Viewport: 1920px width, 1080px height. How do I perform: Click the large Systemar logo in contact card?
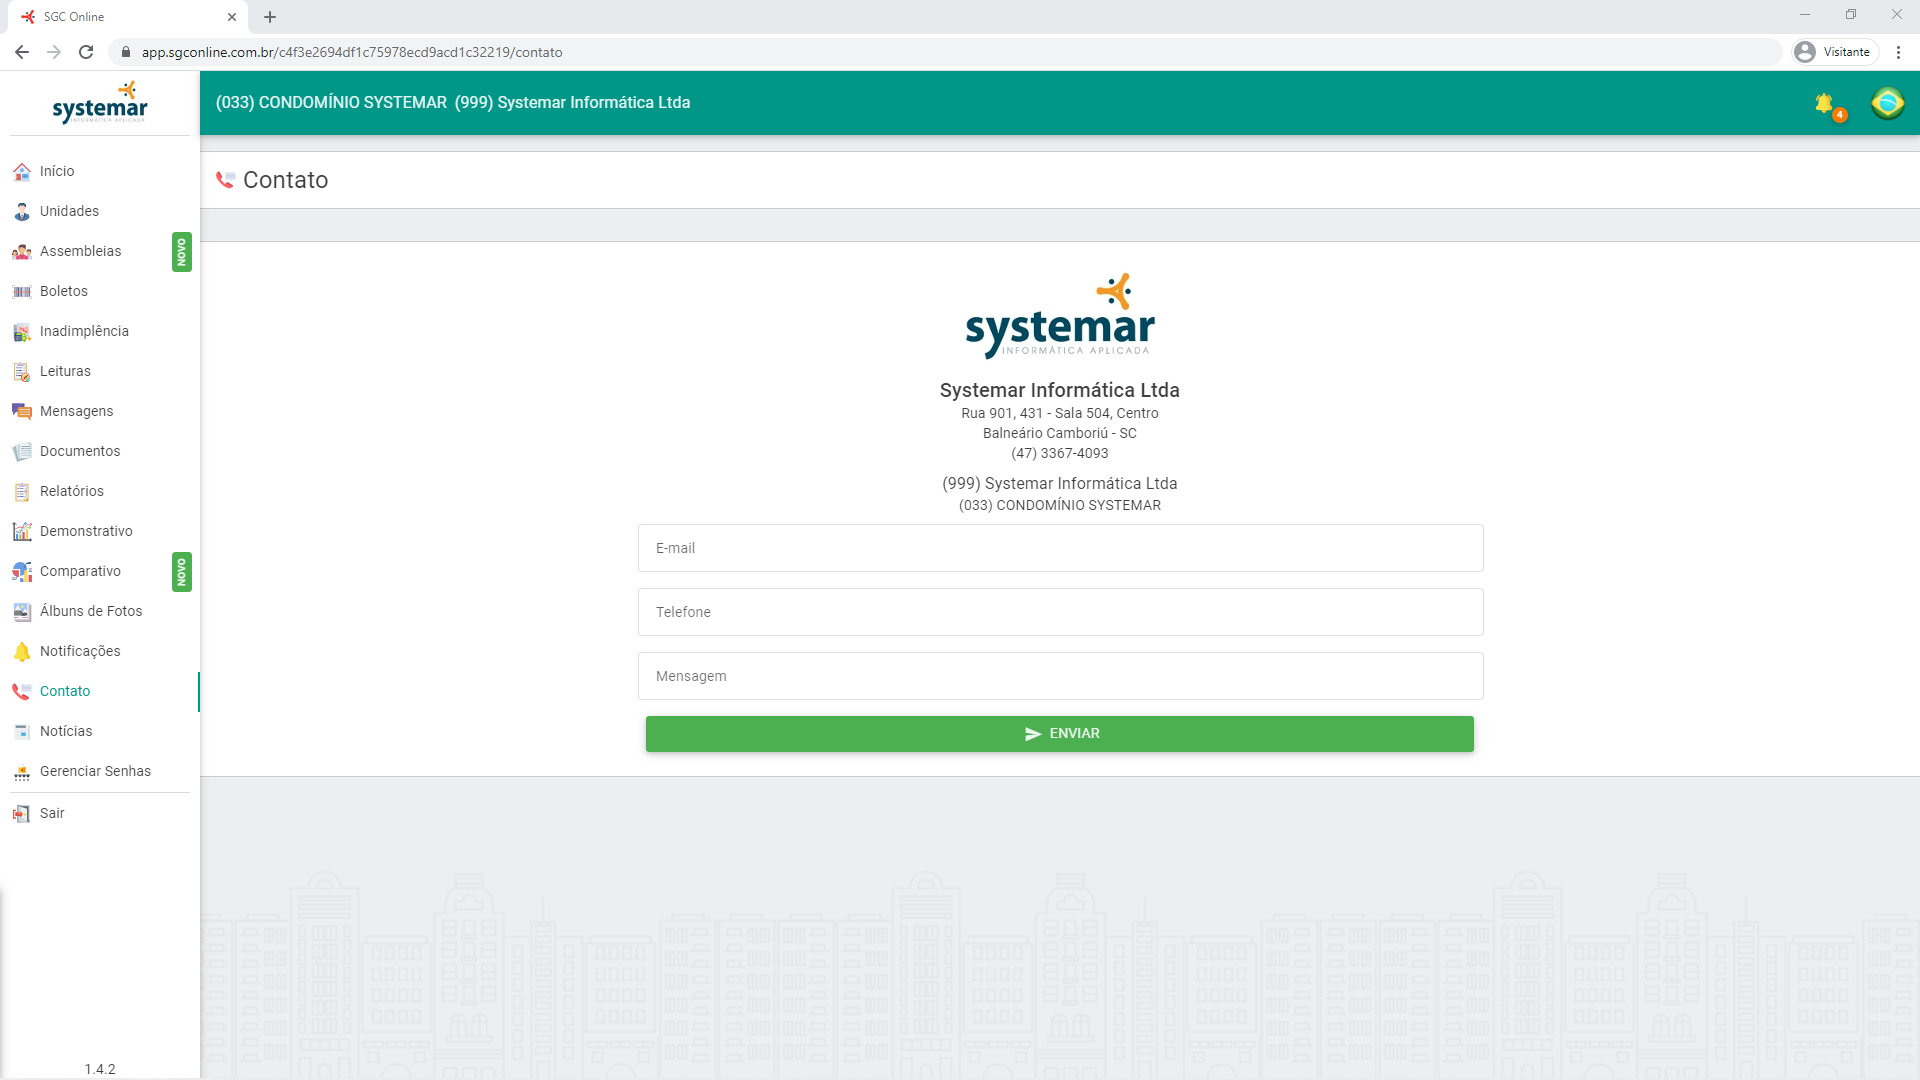(x=1060, y=315)
